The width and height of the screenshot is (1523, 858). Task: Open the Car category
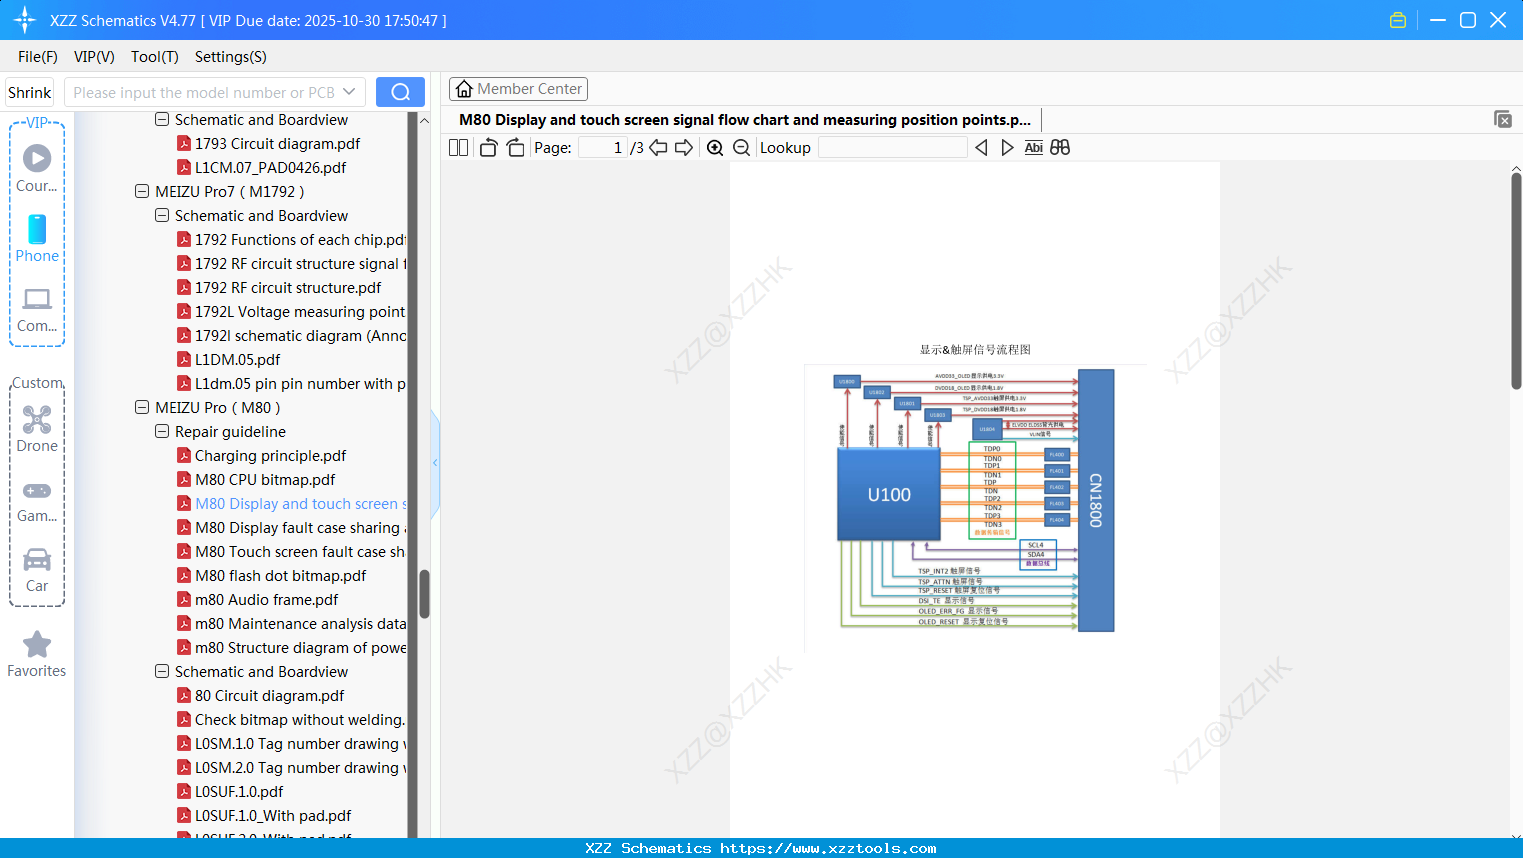[x=37, y=569]
